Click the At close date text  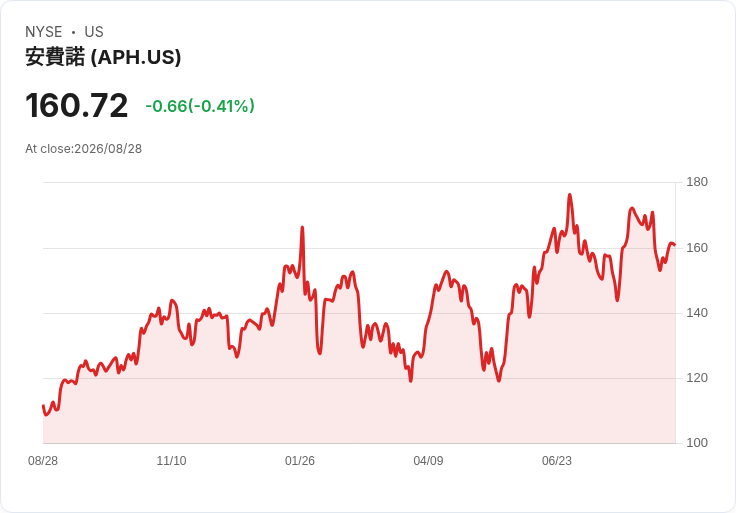tap(84, 149)
